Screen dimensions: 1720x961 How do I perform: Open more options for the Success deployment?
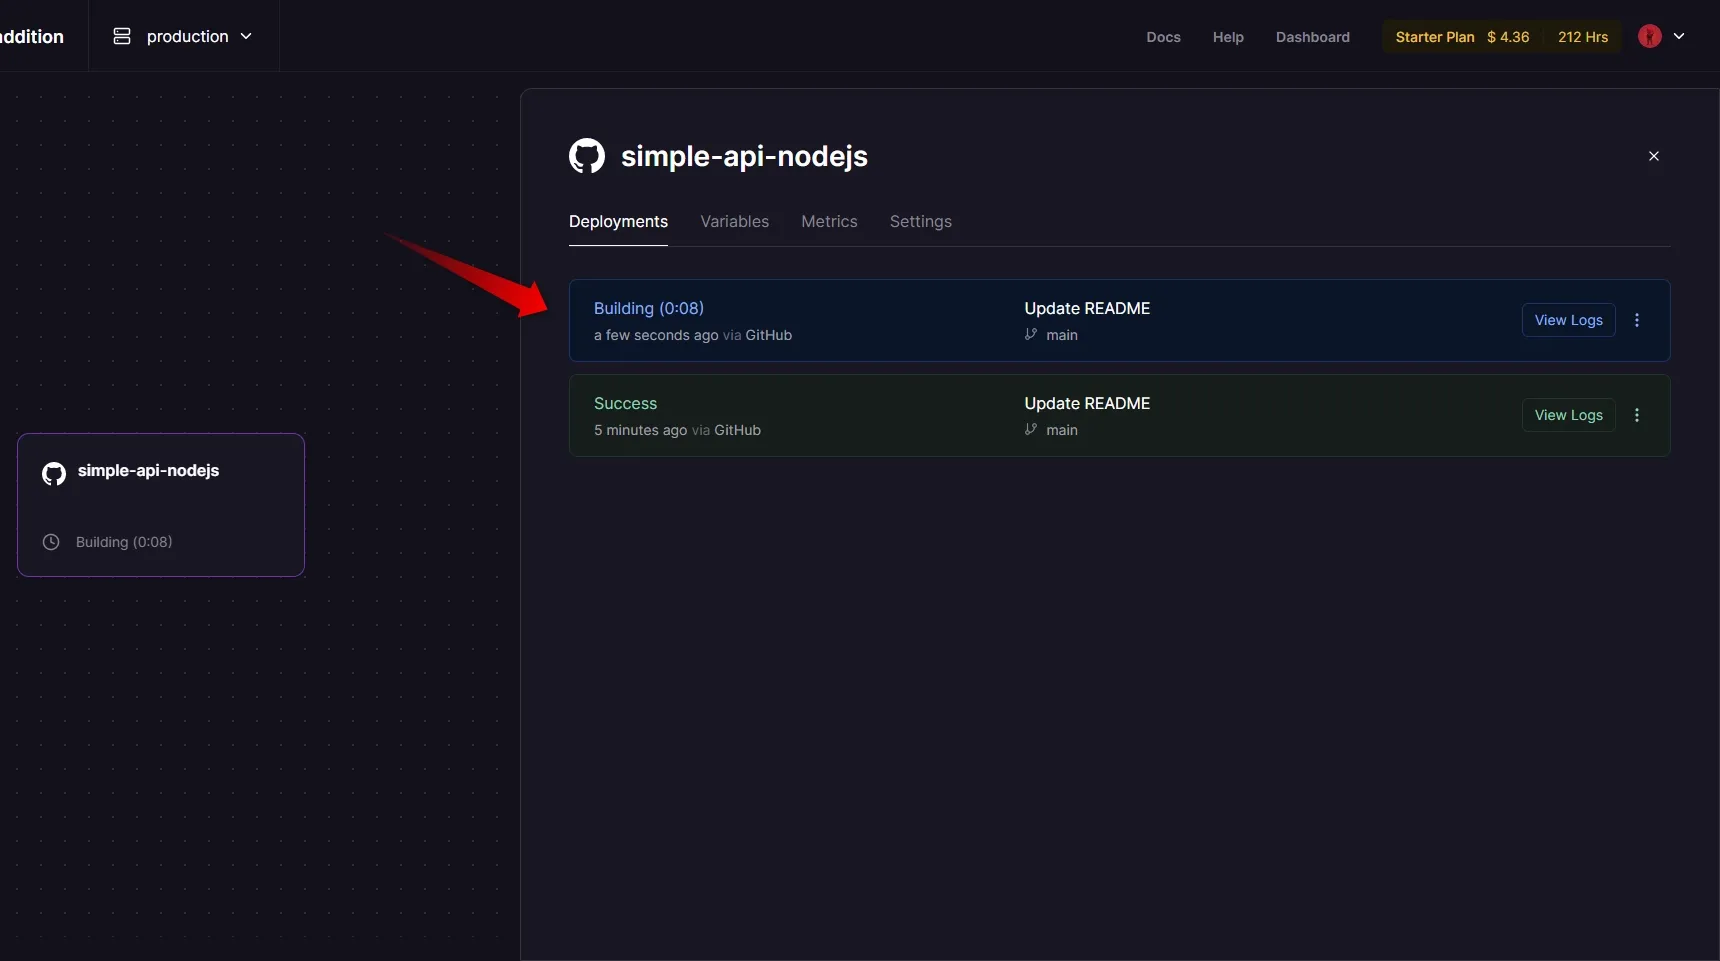click(1637, 415)
